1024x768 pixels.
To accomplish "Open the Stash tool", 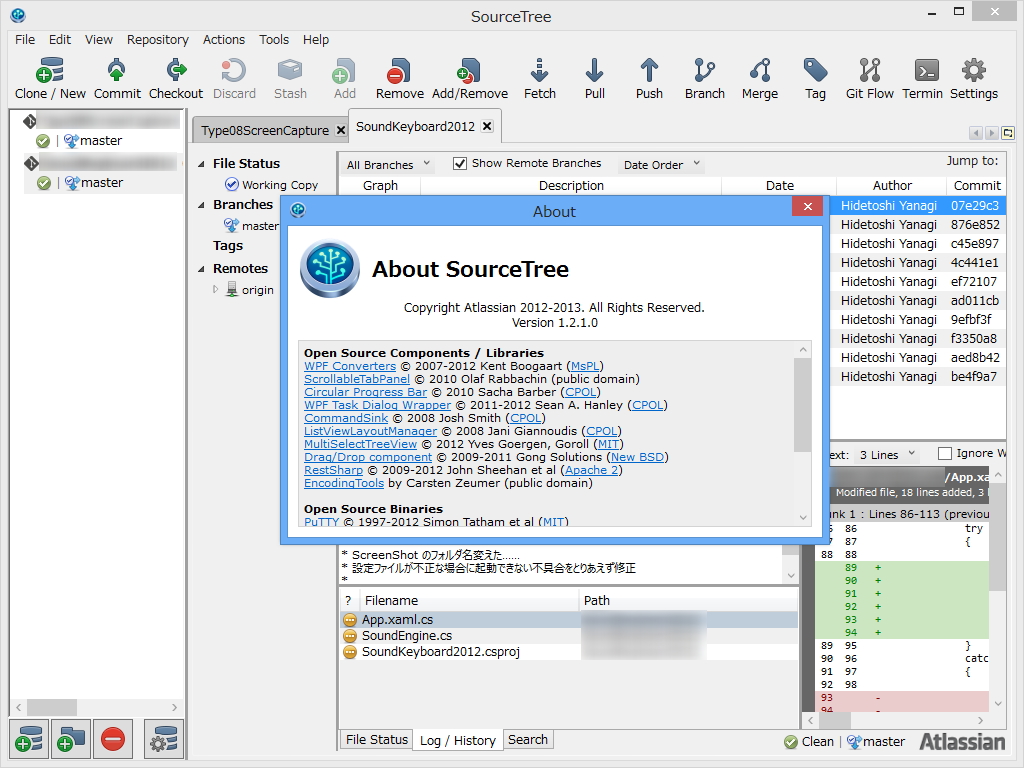I will 290,78.
